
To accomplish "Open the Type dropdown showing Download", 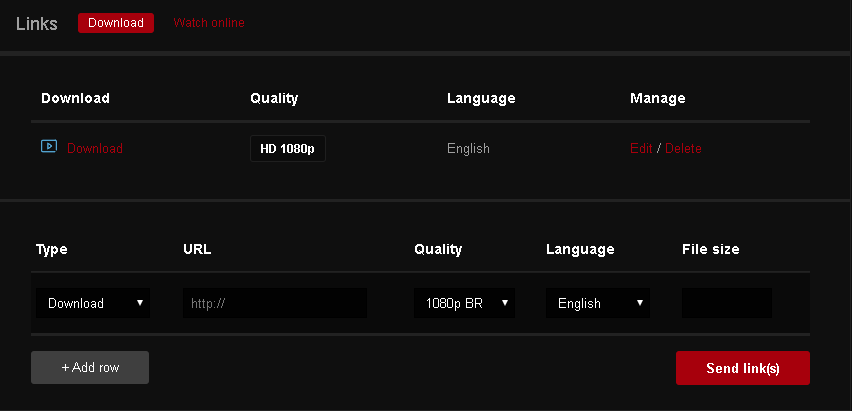I will 93,303.
